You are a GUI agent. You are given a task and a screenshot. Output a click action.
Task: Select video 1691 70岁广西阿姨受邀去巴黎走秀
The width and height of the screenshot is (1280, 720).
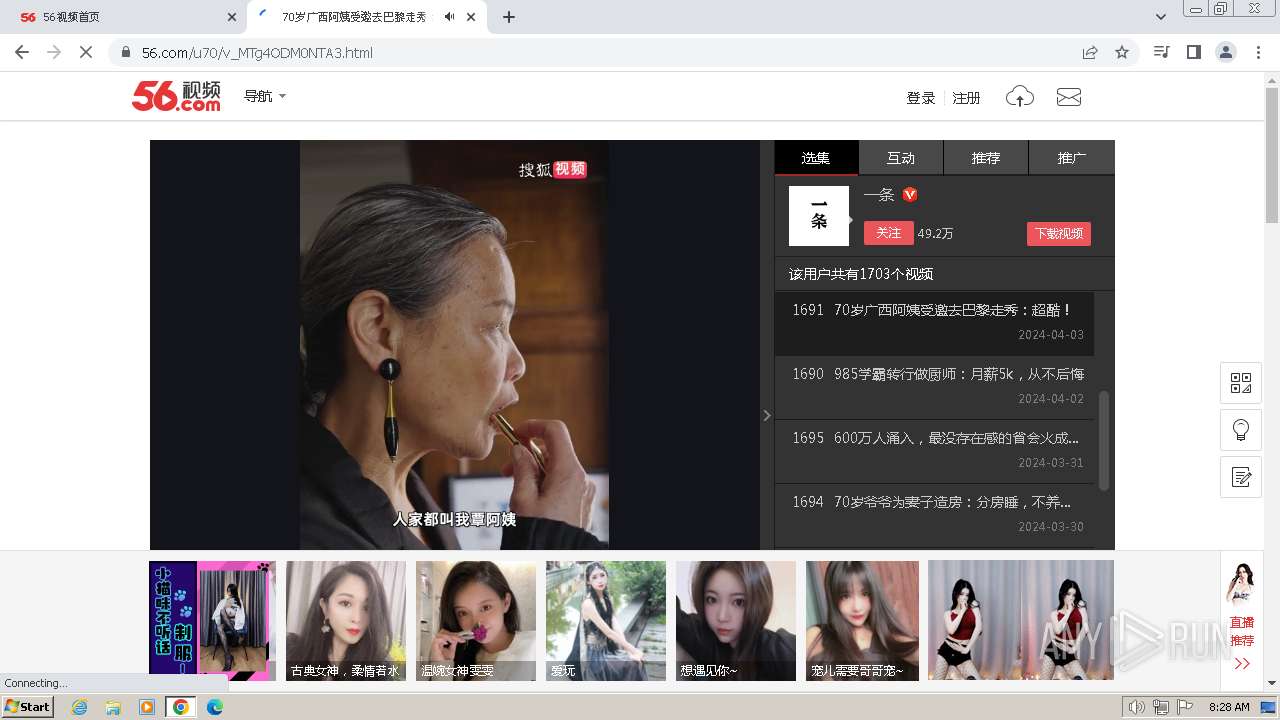click(x=934, y=323)
